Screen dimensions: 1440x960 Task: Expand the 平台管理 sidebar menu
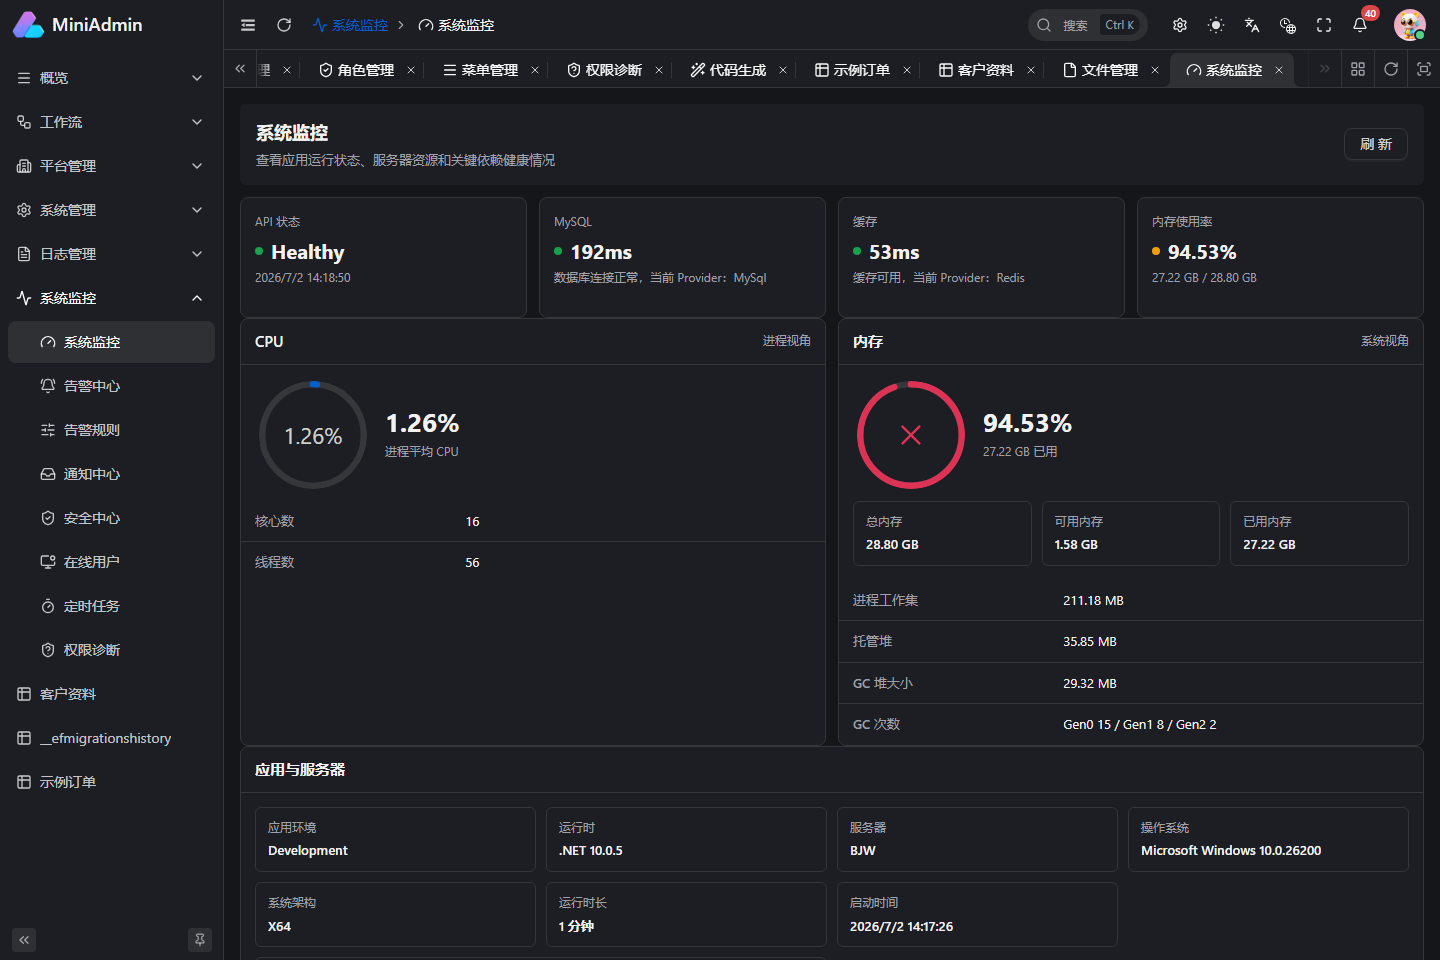(x=111, y=166)
